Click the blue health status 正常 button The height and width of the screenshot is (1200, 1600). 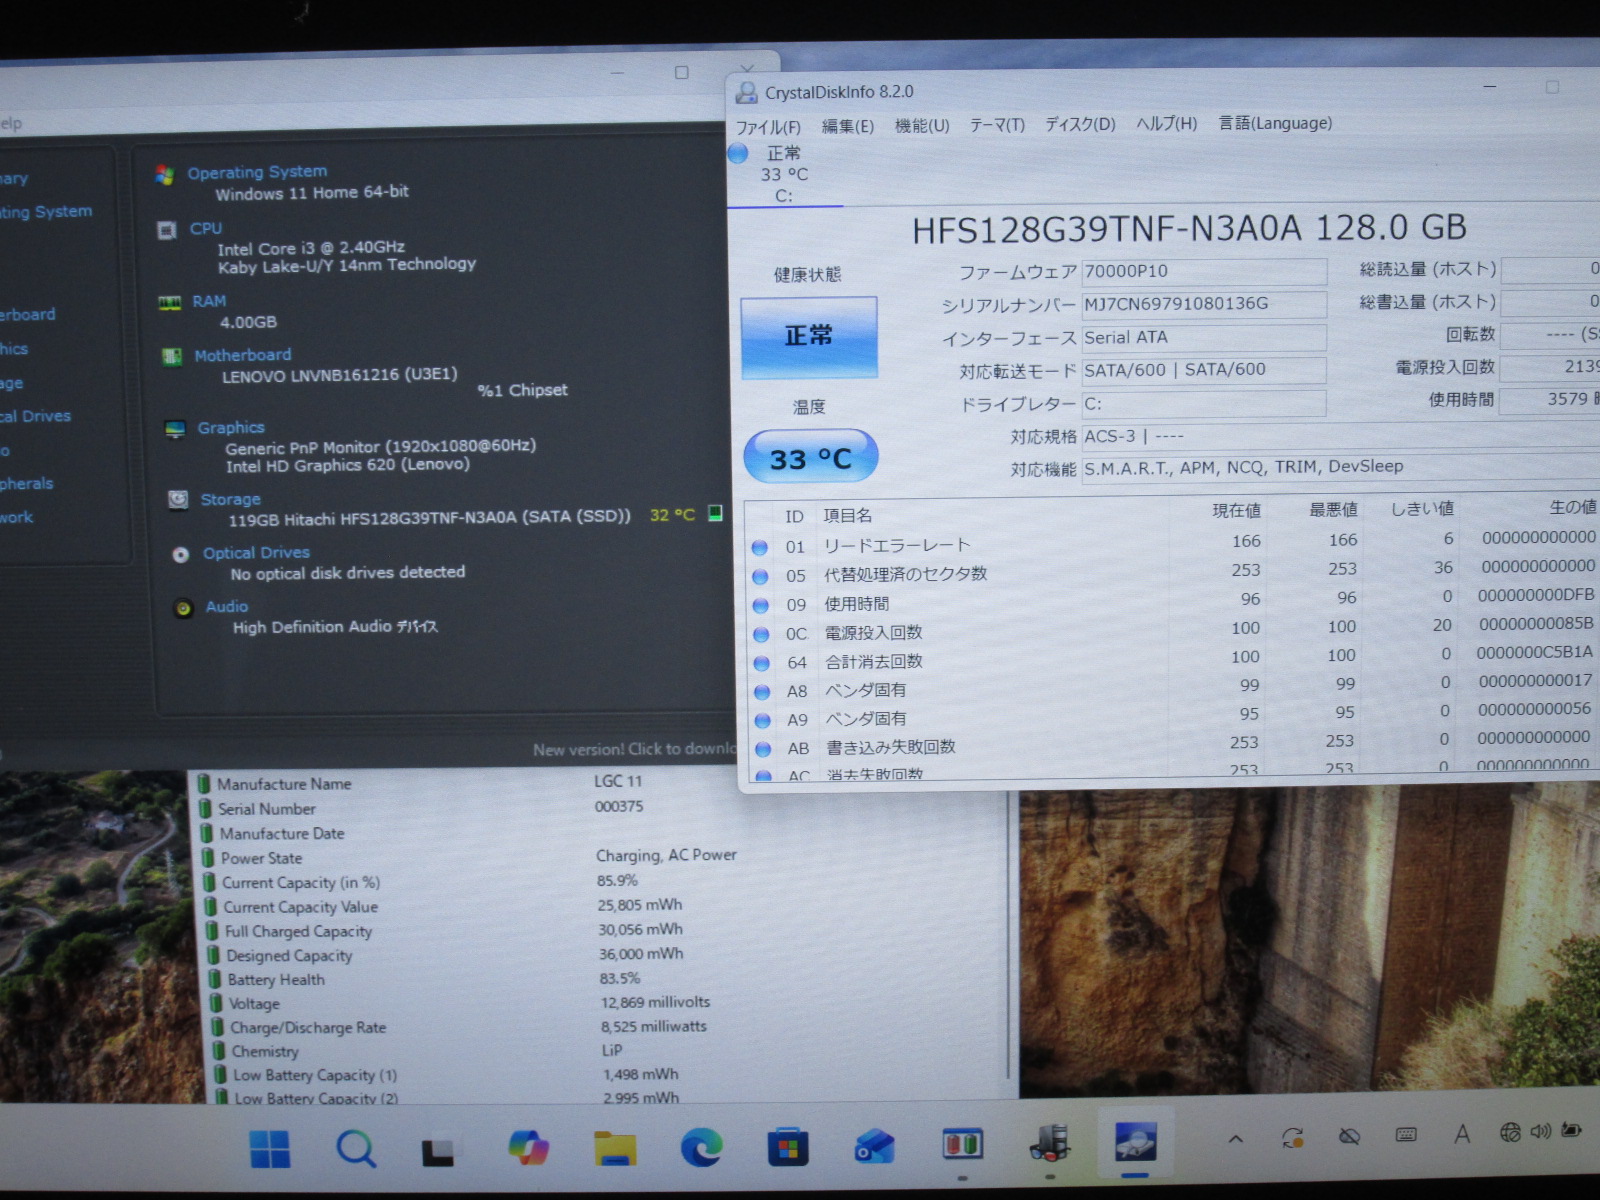pyautogui.click(x=809, y=336)
